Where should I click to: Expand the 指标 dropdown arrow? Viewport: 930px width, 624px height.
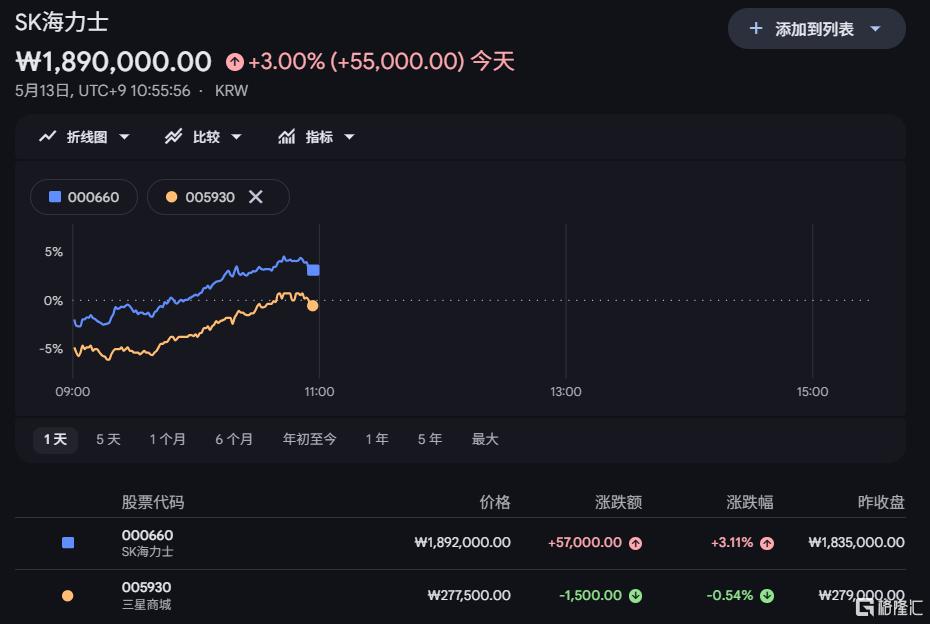(349, 137)
